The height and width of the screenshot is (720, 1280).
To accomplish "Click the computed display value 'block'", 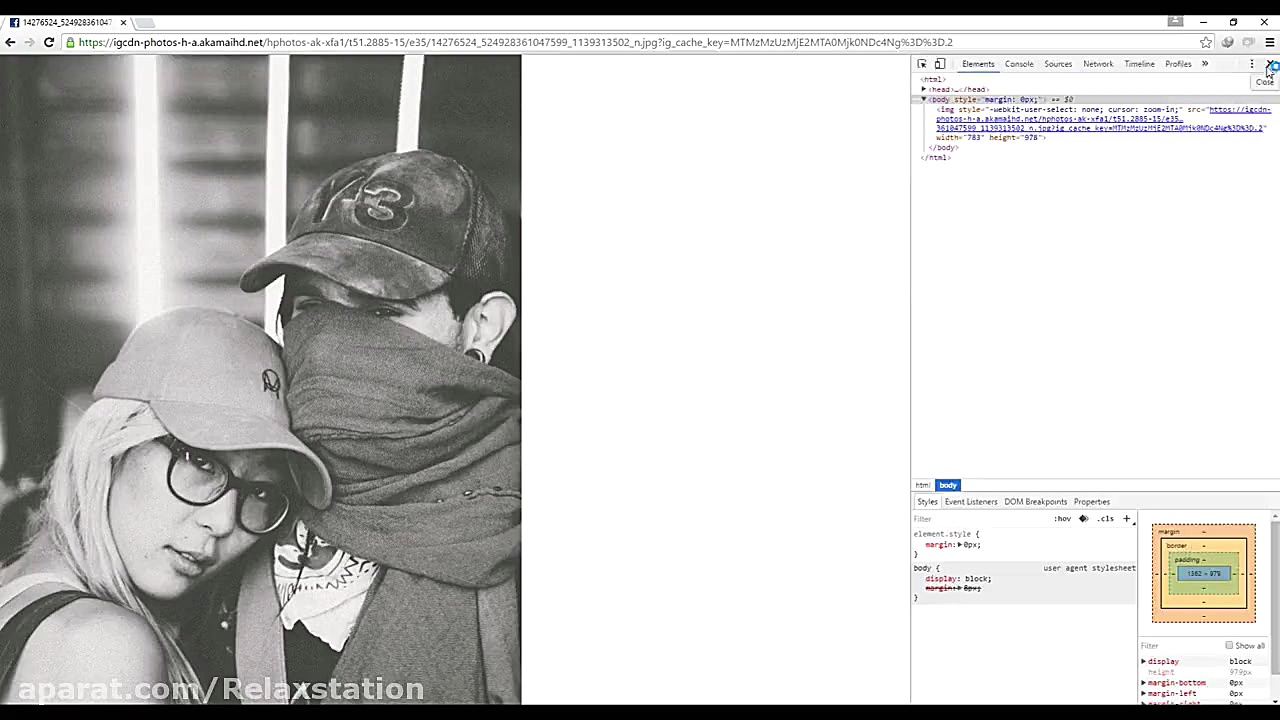I will tap(1240, 662).
